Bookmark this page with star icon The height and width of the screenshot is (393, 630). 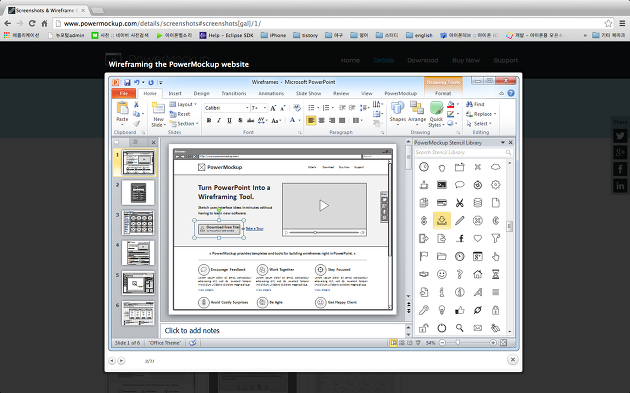pos(608,23)
